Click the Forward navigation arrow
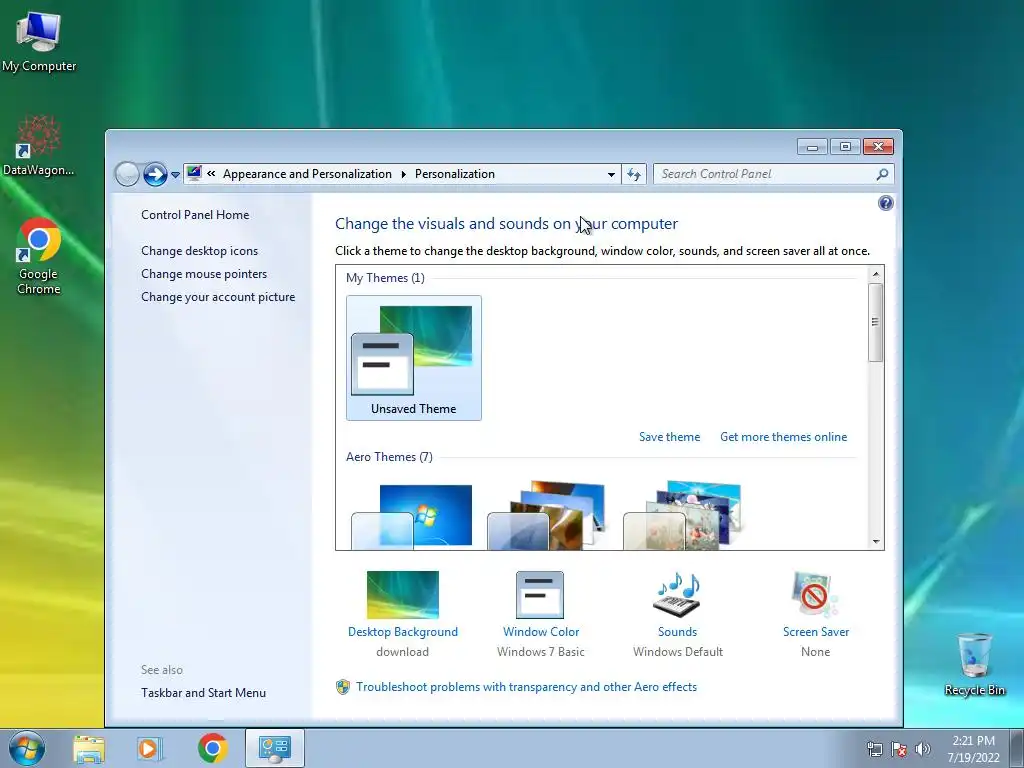The width and height of the screenshot is (1024, 768). click(x=155, y=174)
